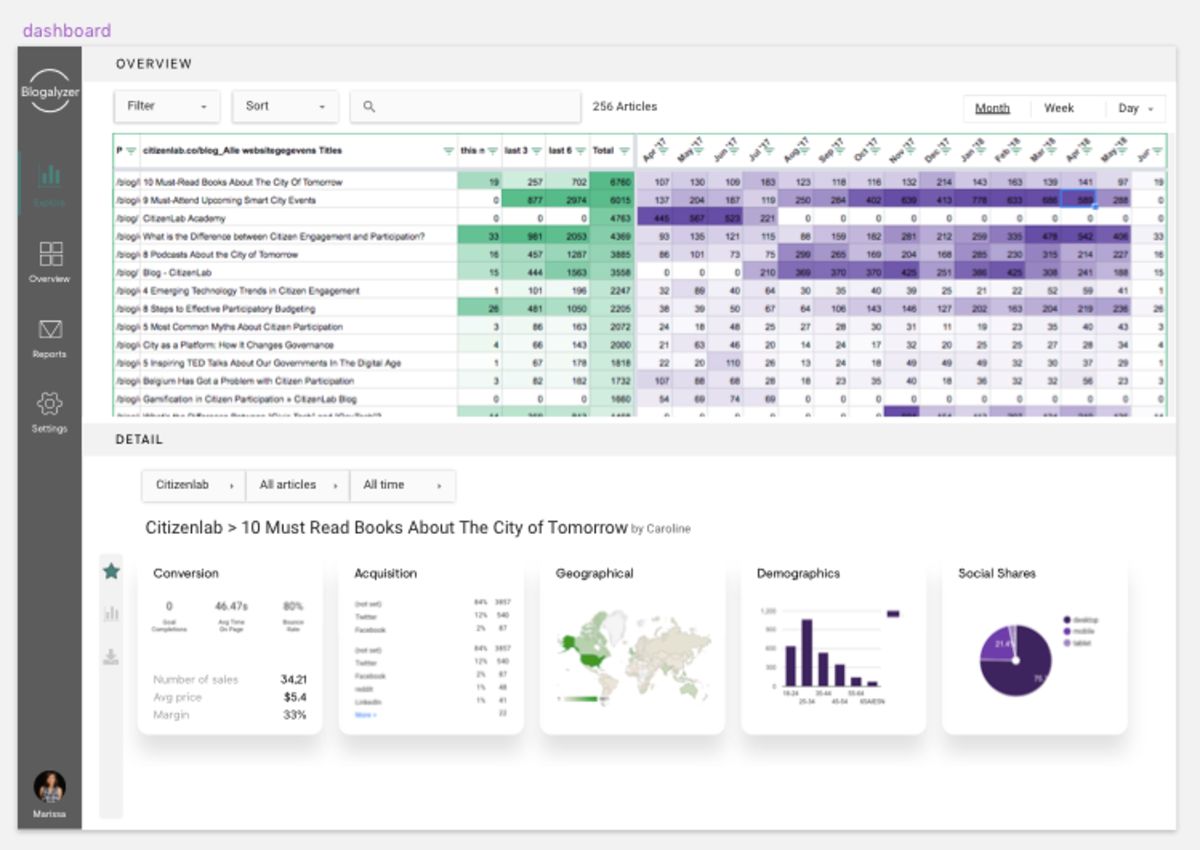Image resolution: width=1200 pixels, height=850 pixels.
Task: Click the filter icon on Titles column
Action: (448, 151)
